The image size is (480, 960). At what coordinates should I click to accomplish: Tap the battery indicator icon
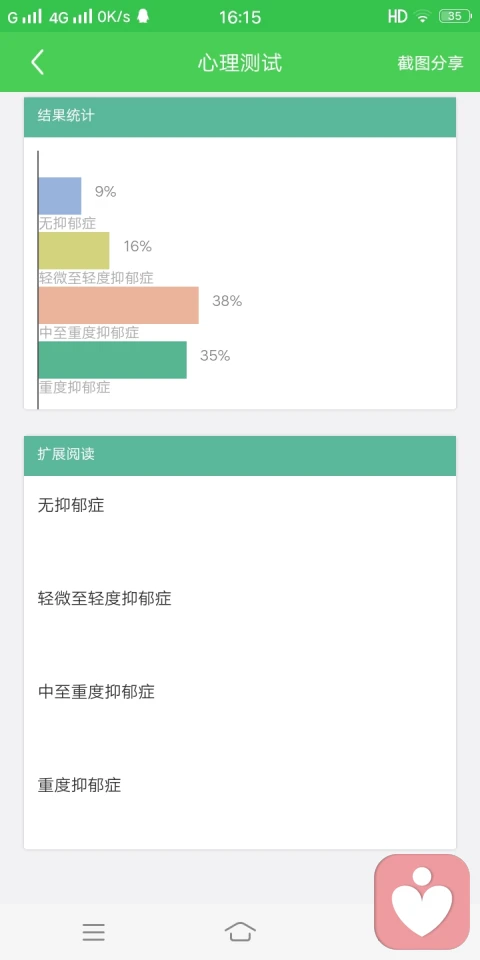456,17
